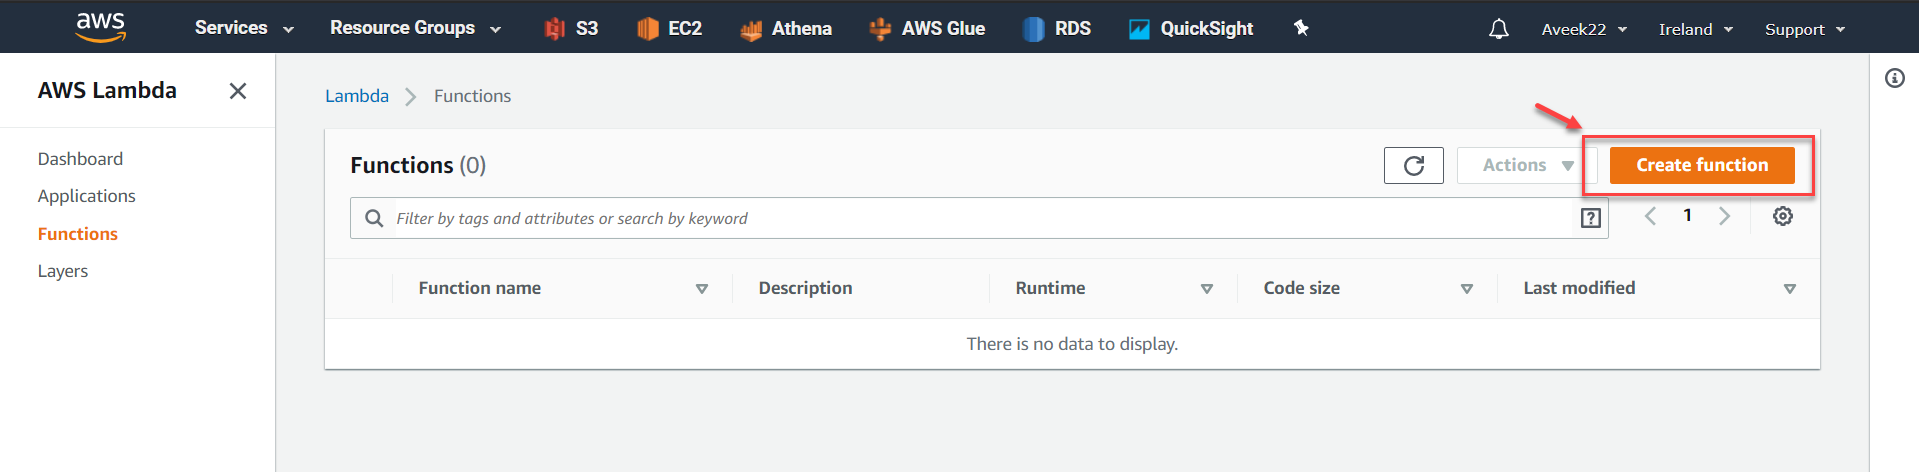Open the AWS Glue shortcut
The height and width of the screenshot is (472, 1919).
click(927, 29)
